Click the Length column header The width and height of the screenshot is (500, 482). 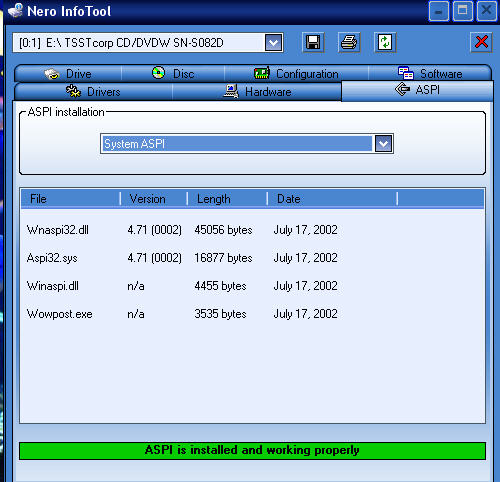point(227,199)
